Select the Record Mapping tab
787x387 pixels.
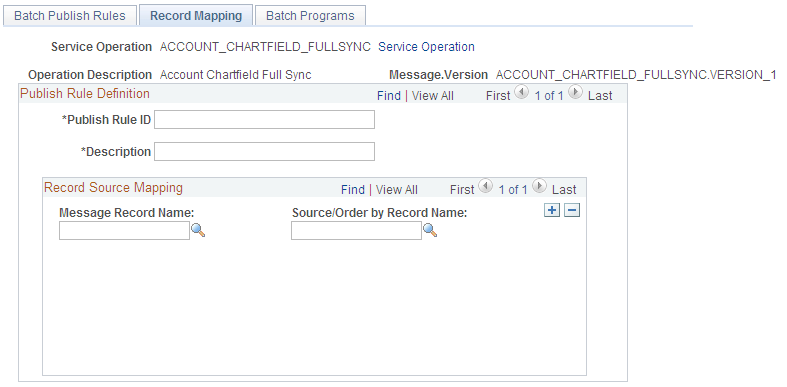196,16
